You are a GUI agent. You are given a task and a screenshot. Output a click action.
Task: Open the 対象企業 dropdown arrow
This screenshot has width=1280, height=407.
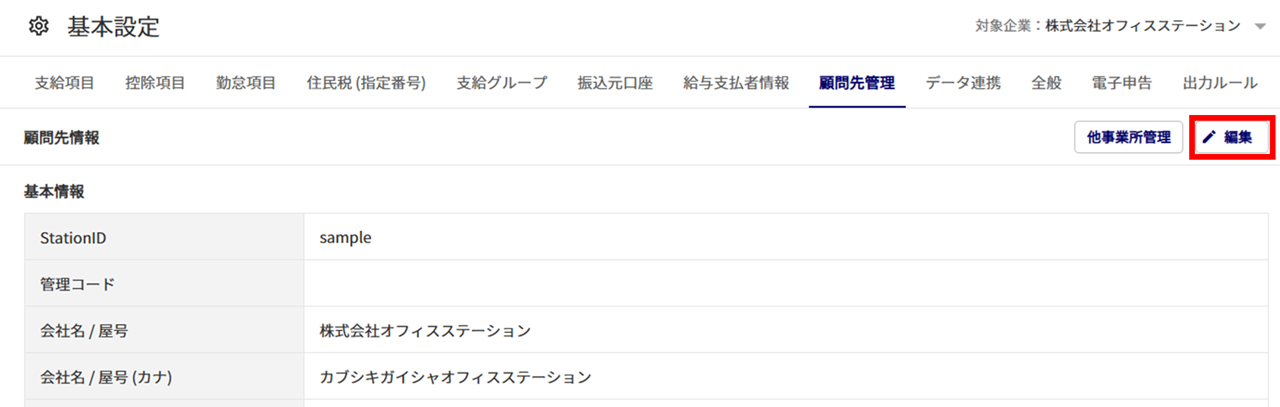click(1260, 27)
